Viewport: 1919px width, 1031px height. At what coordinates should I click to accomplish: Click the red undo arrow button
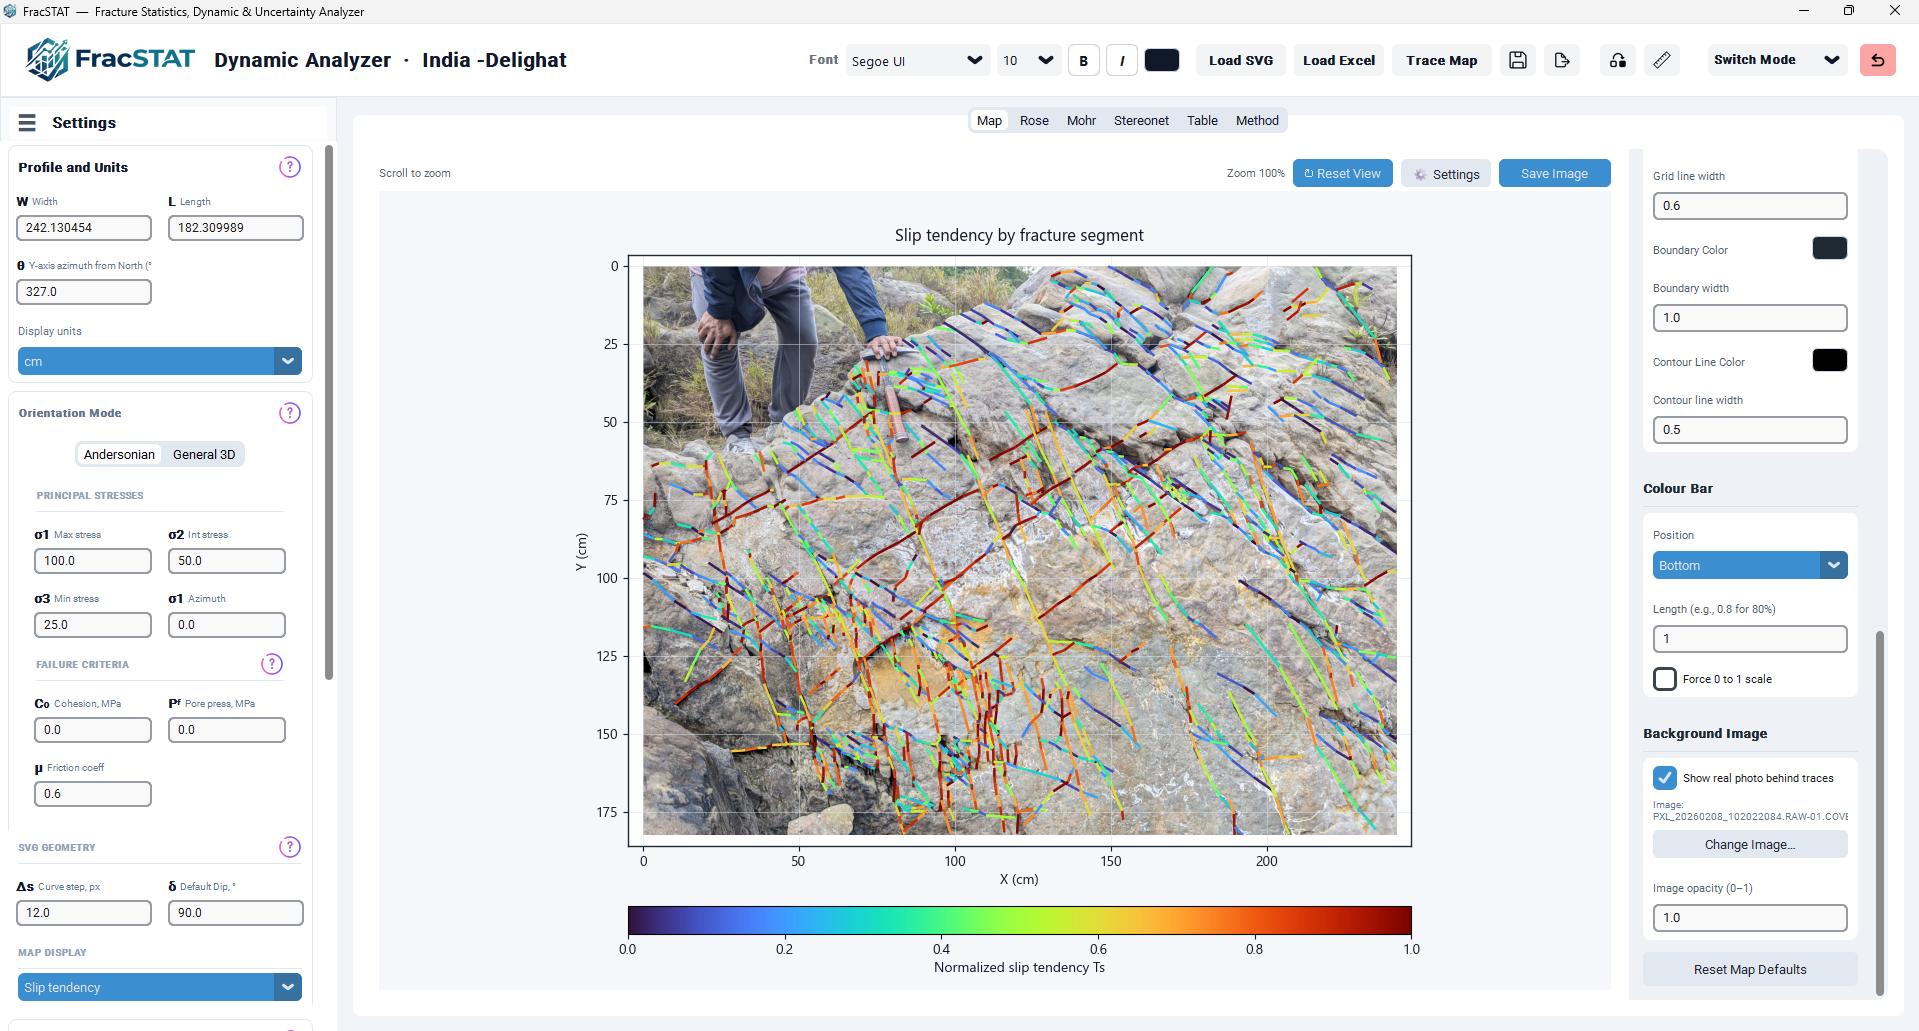tap(1878, 60)
